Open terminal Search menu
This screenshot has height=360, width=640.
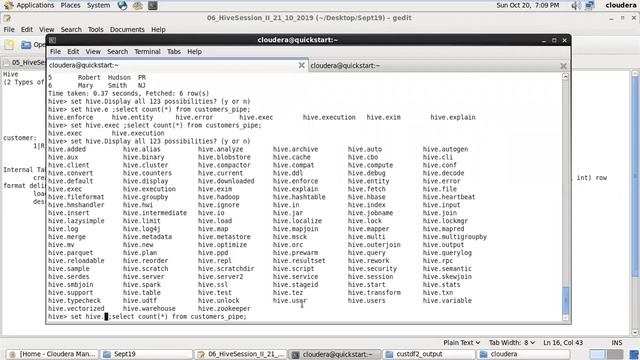point(118,51)
